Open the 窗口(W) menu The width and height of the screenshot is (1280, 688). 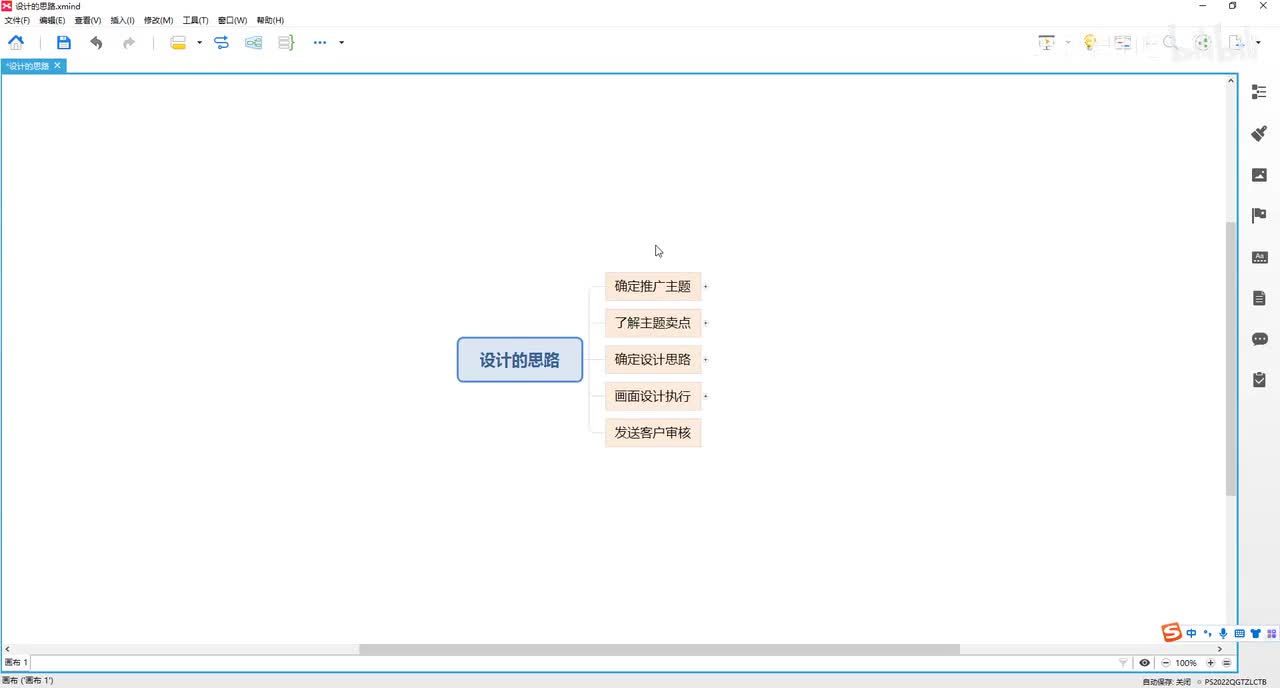[232, 20]
